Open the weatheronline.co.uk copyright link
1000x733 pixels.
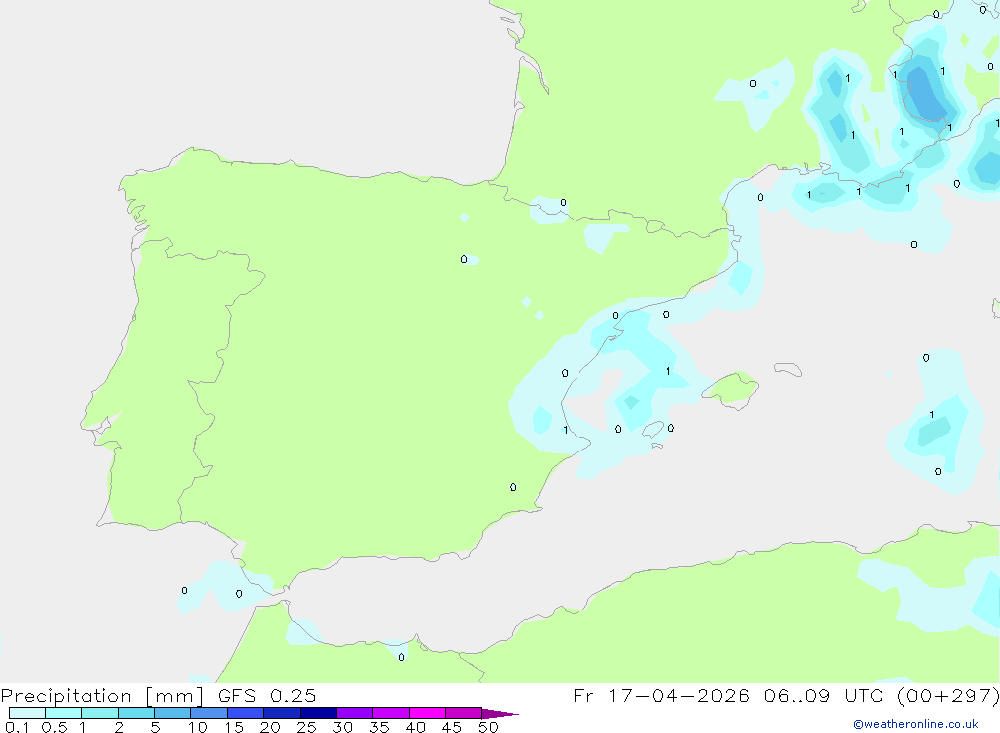point(916,724)
